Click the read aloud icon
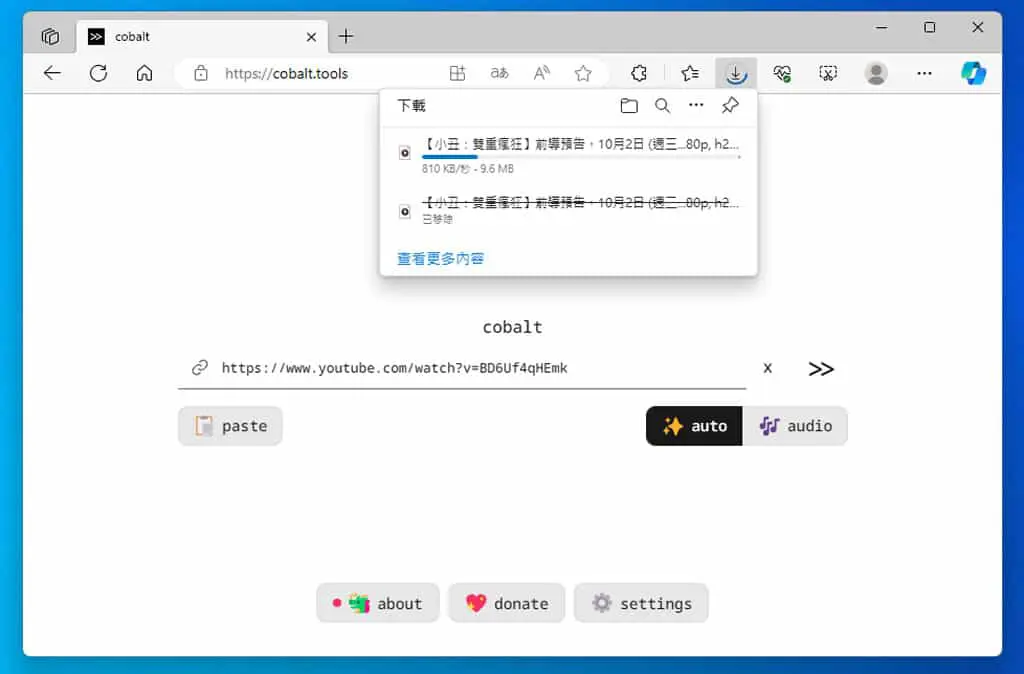 (x=541, y=73)
